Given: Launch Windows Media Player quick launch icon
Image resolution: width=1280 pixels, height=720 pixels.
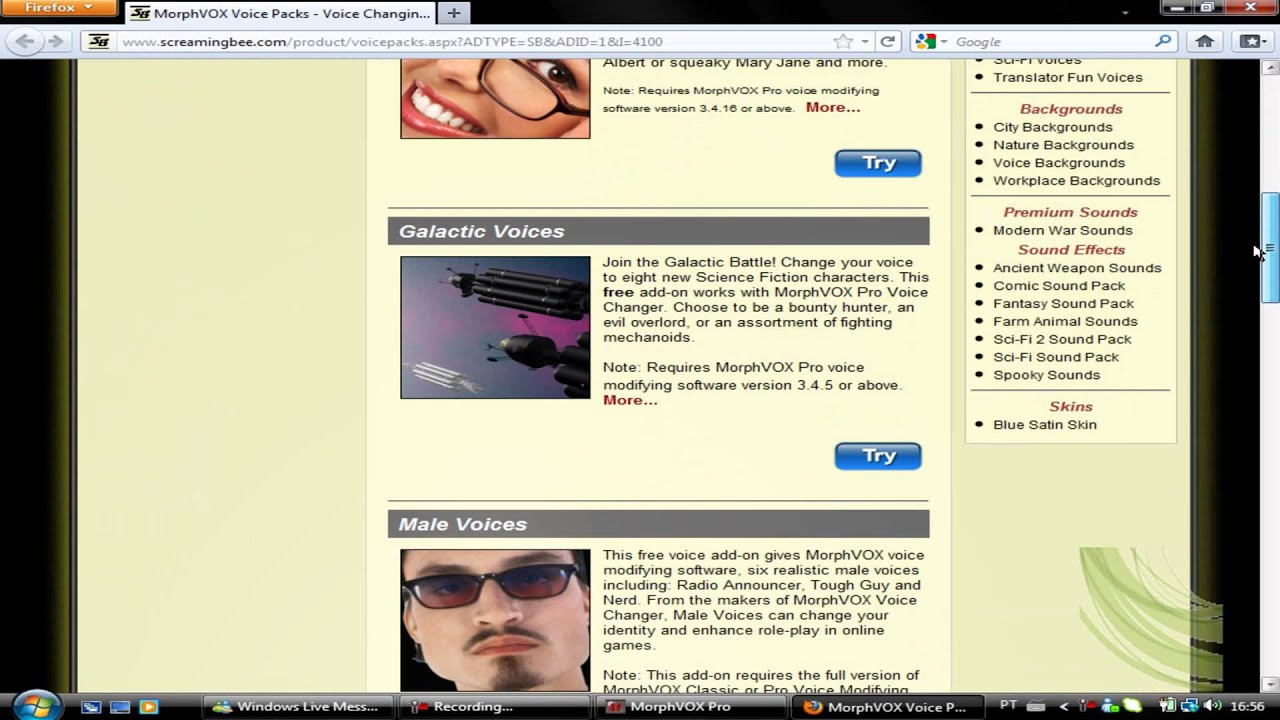Looking at the screenshot, I should click(x=149, y=706).
